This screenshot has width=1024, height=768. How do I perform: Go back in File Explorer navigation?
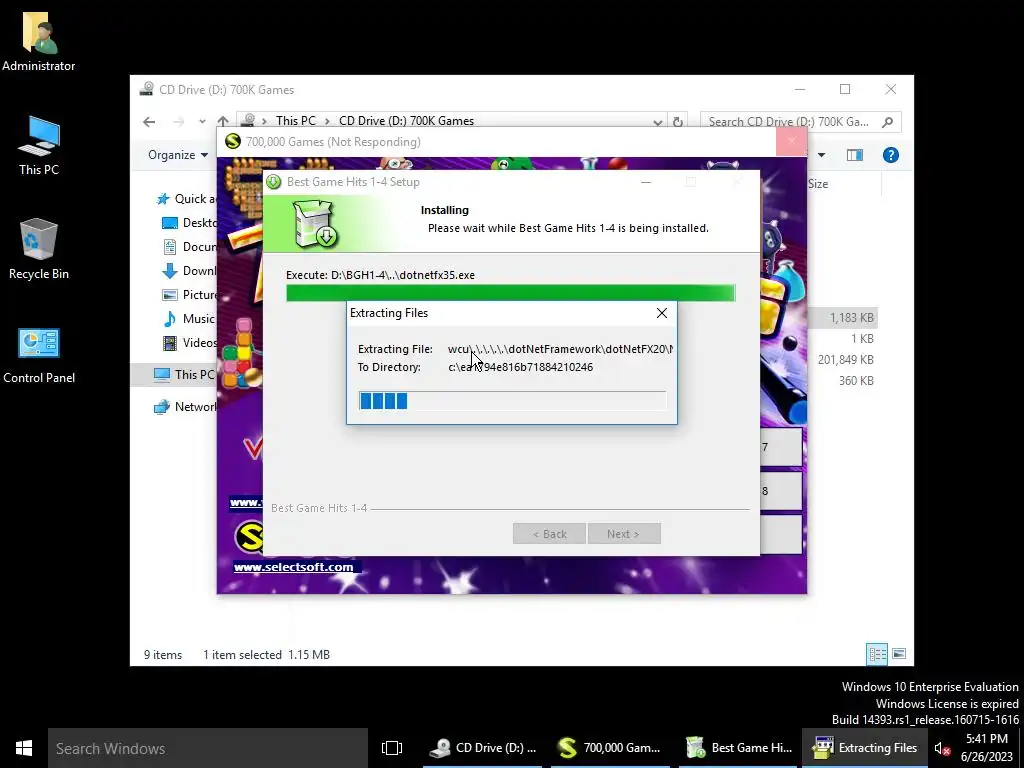point(149,121)
